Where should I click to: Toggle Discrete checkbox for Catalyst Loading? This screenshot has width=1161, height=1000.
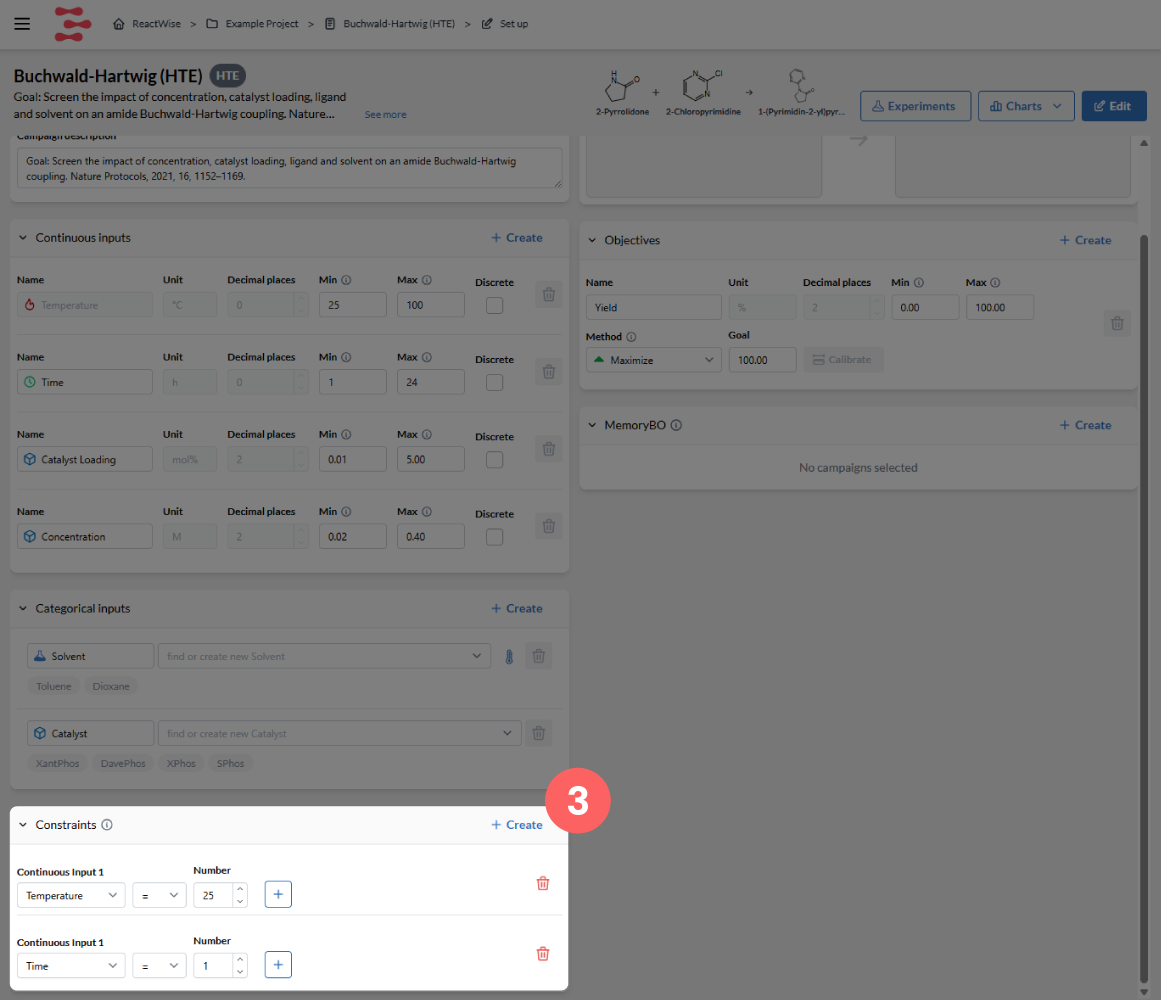(495, 460)
